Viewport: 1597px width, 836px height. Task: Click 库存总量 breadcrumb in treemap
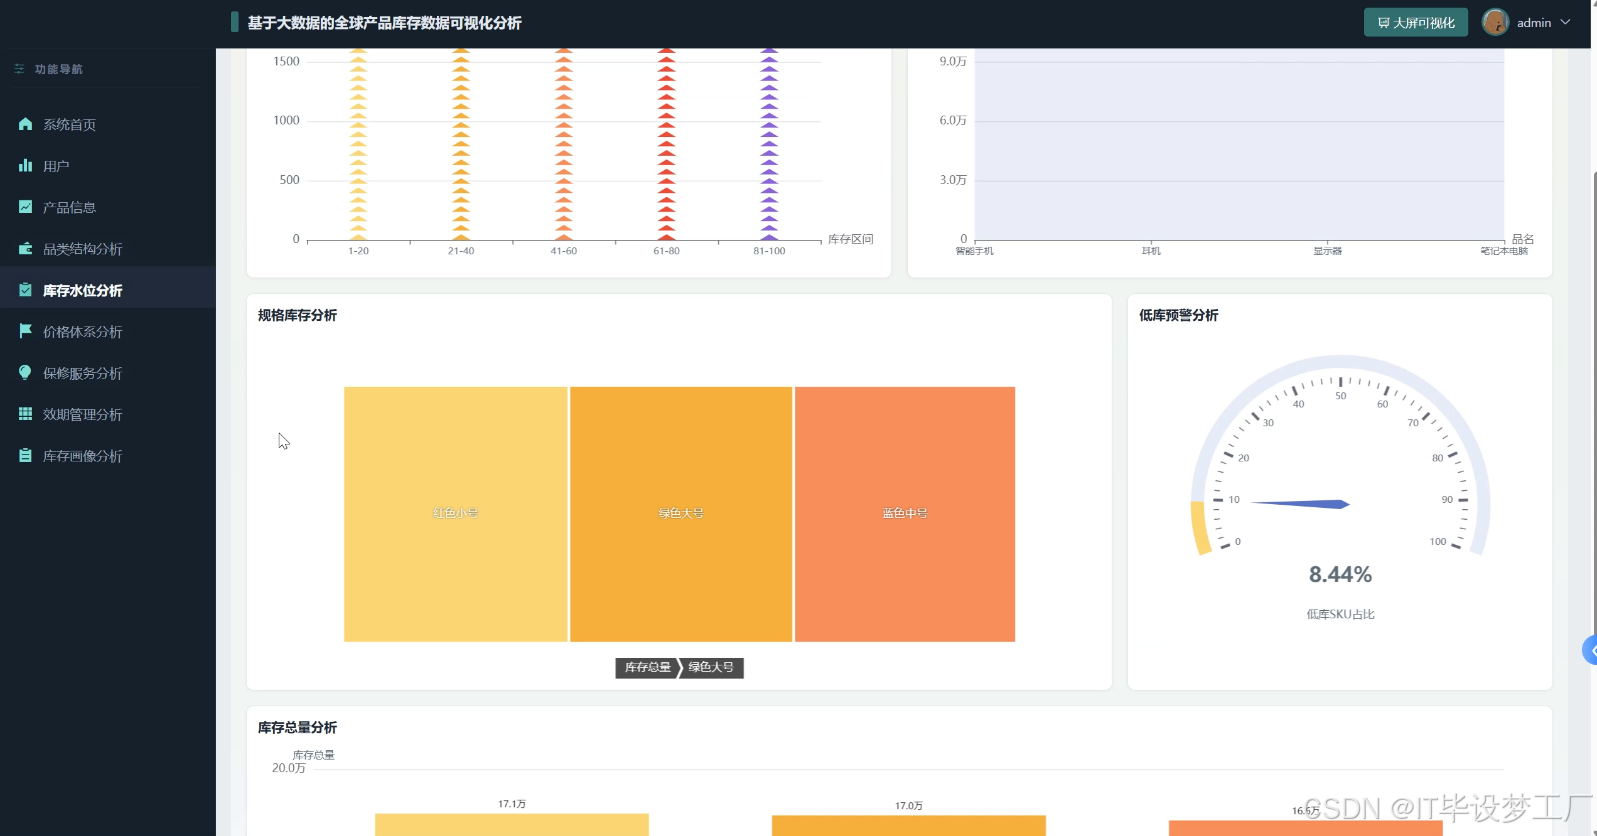(x=648, y=667)
